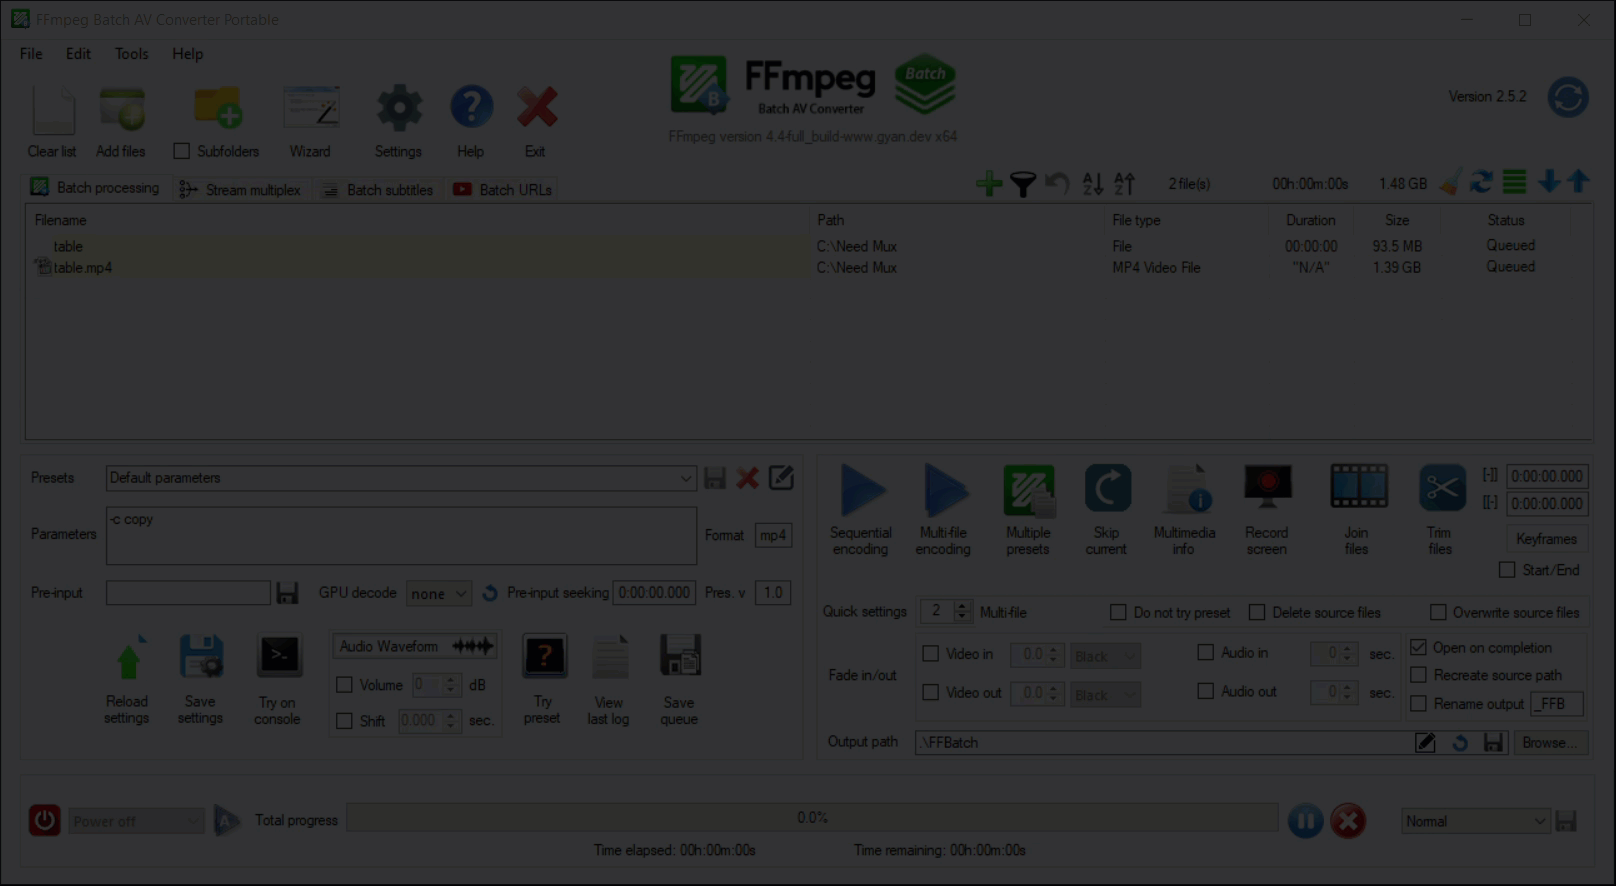Click the Browse... output path button
This screenshot has width=1616, height=886.
(1549, 742)
